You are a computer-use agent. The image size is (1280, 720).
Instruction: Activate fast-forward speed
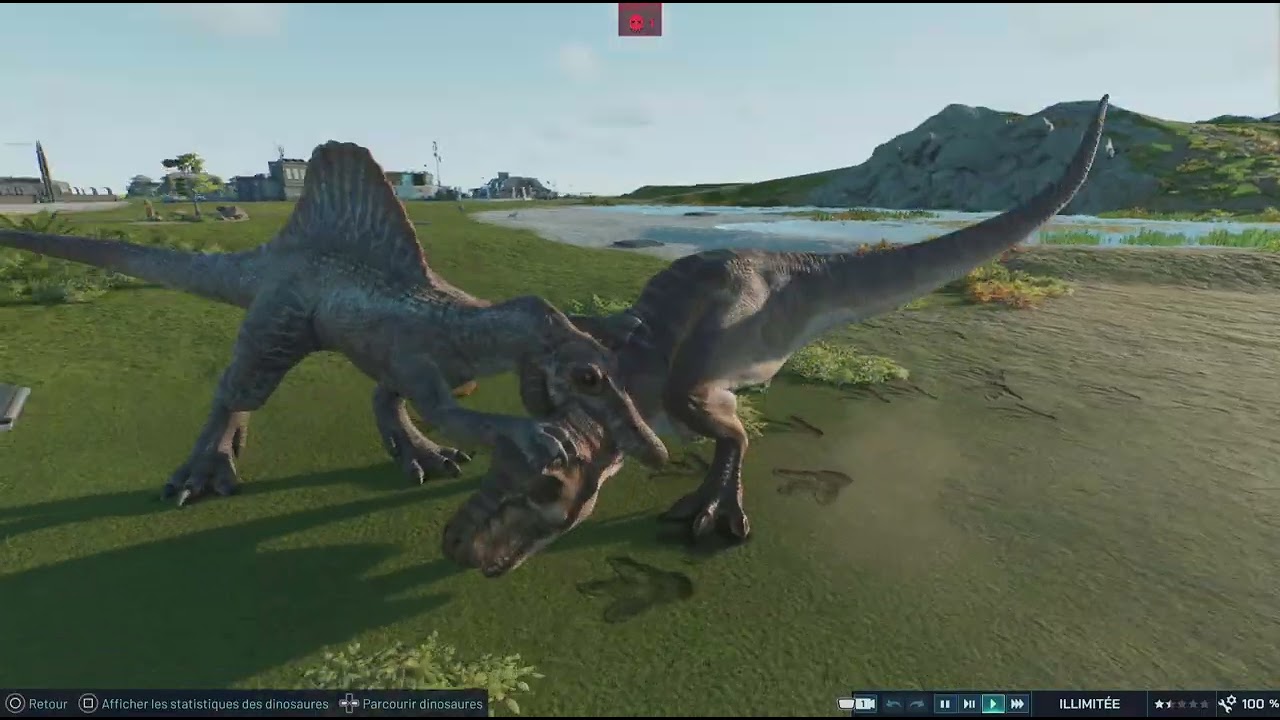click(1017, 704)
